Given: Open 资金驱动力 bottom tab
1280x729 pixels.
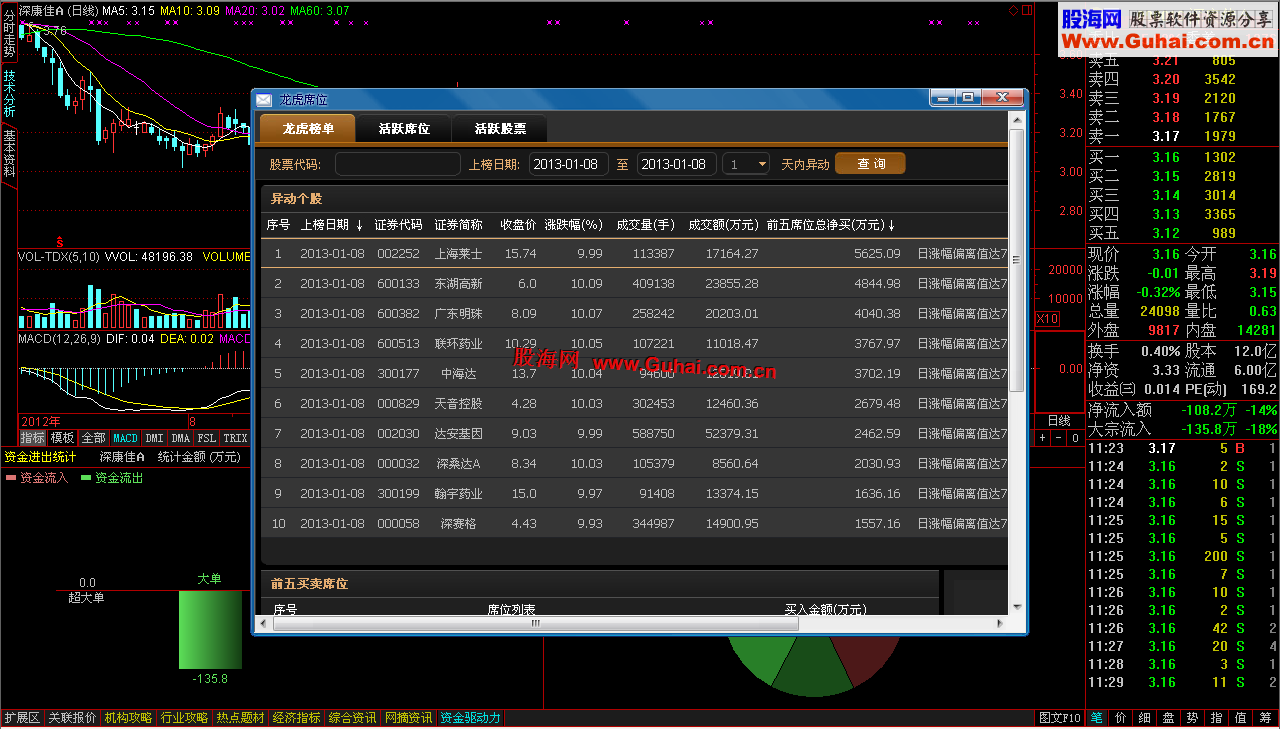Looking at the screenshot, I should [471, 718].
